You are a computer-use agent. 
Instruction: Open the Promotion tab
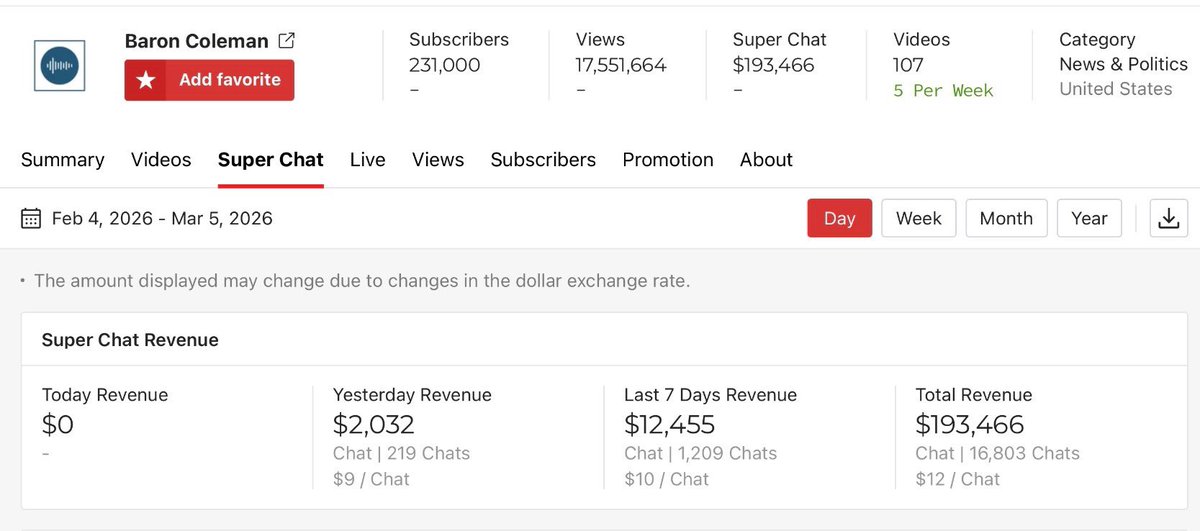[x=668, y=160]
